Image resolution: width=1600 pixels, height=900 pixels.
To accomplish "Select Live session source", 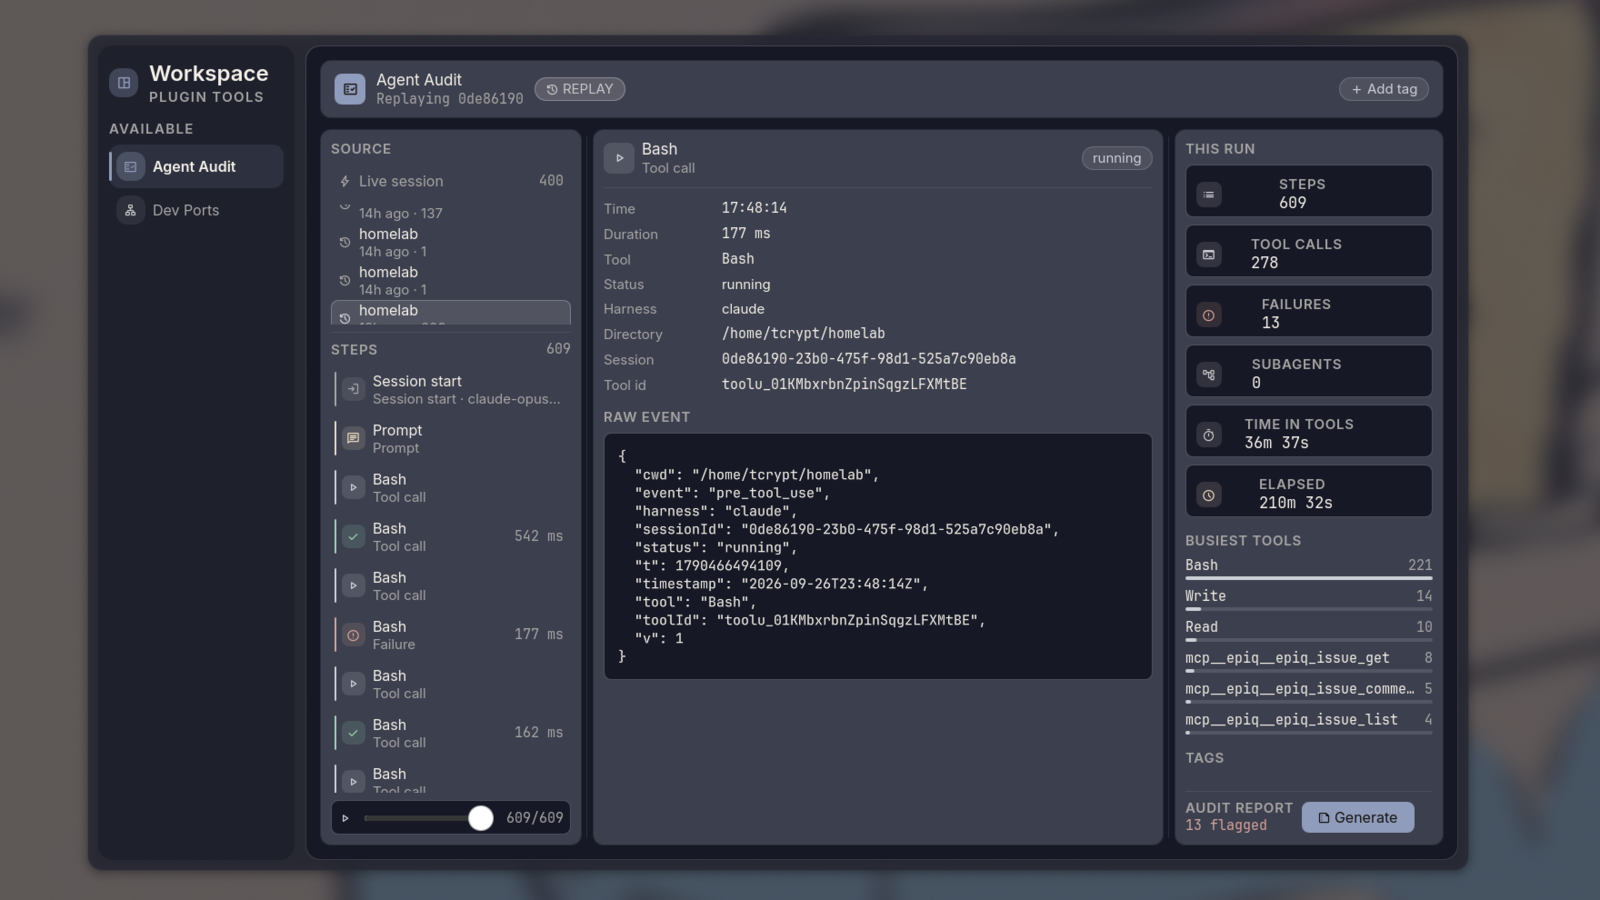I will tap(451, 181).
